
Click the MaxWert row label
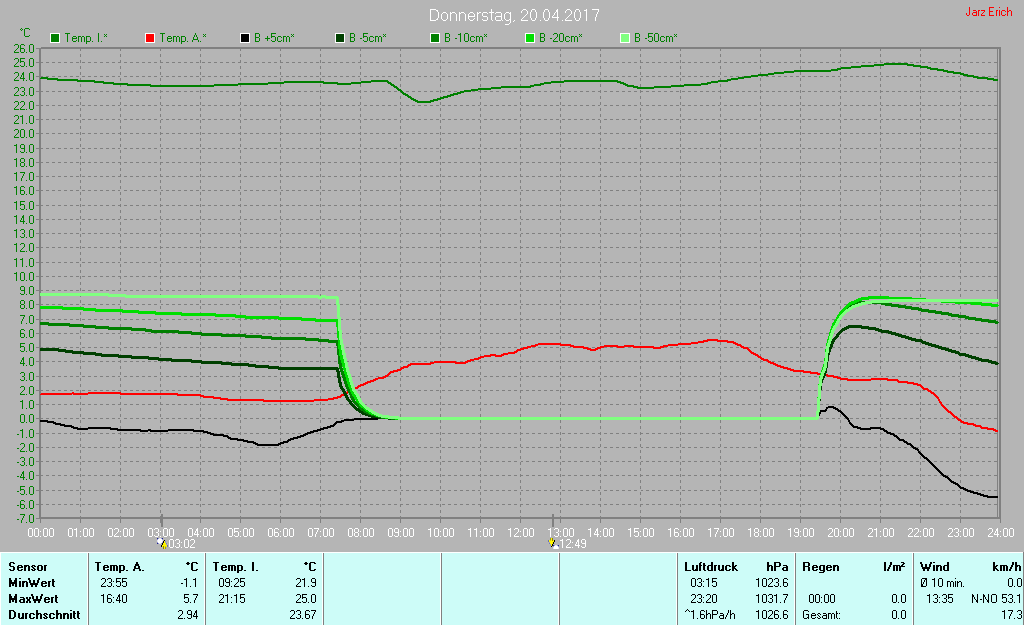33,599
